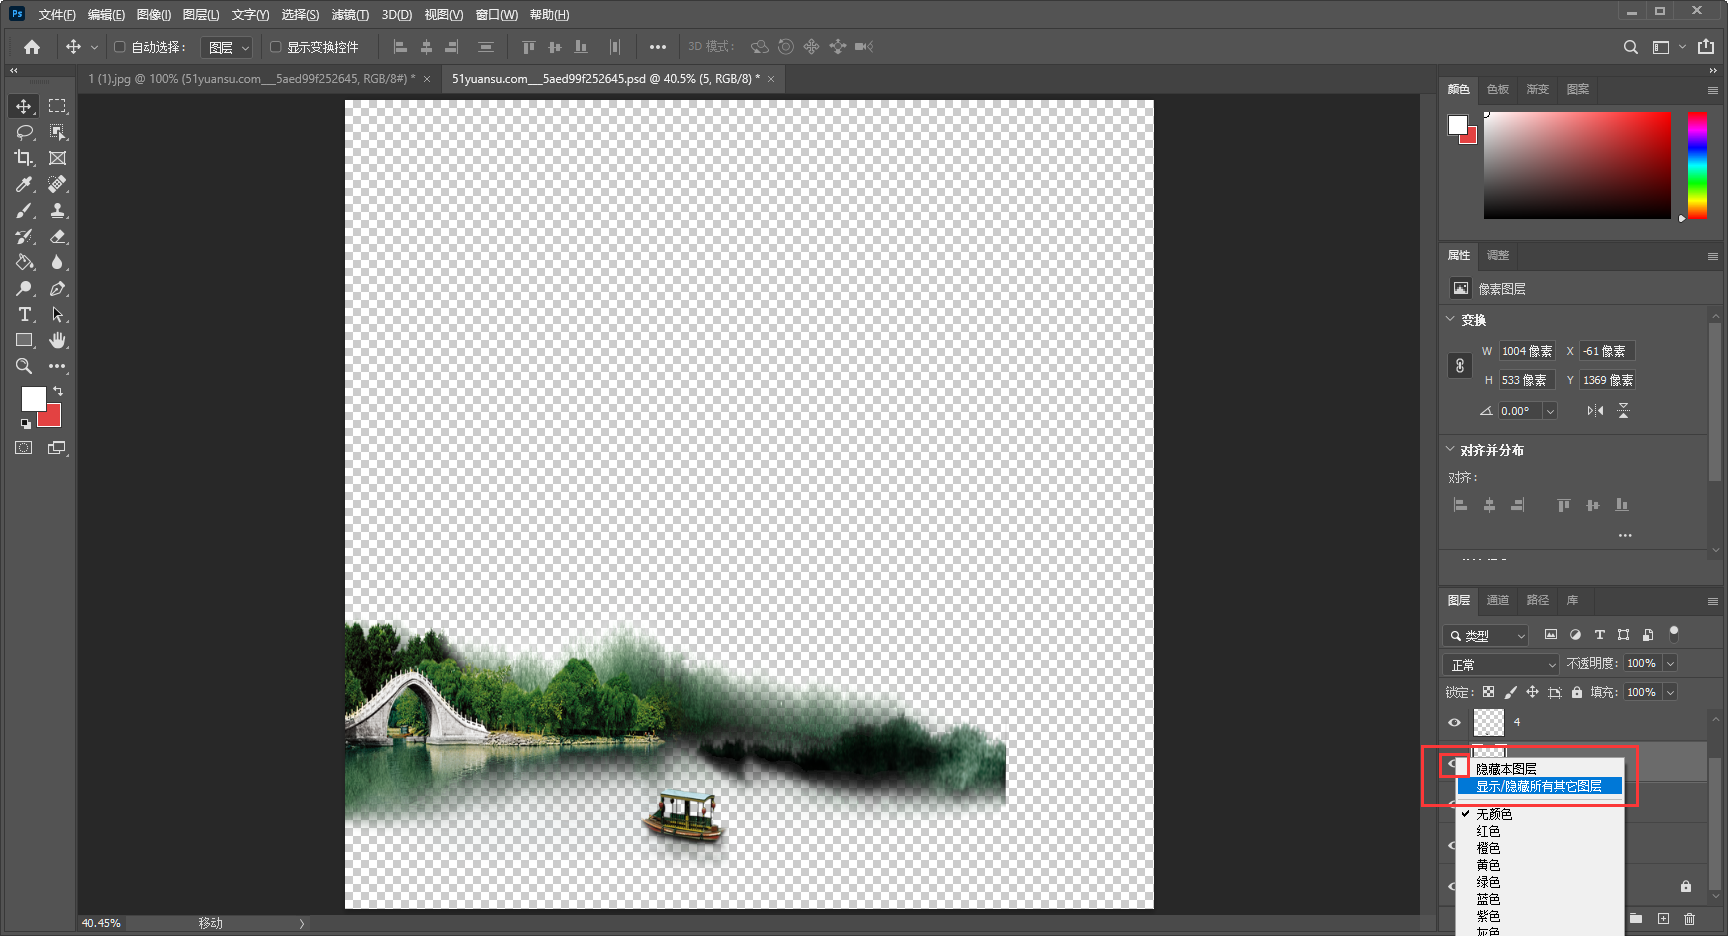Switch to the 1 (1).jpg document tab

(x=252, y=79)
